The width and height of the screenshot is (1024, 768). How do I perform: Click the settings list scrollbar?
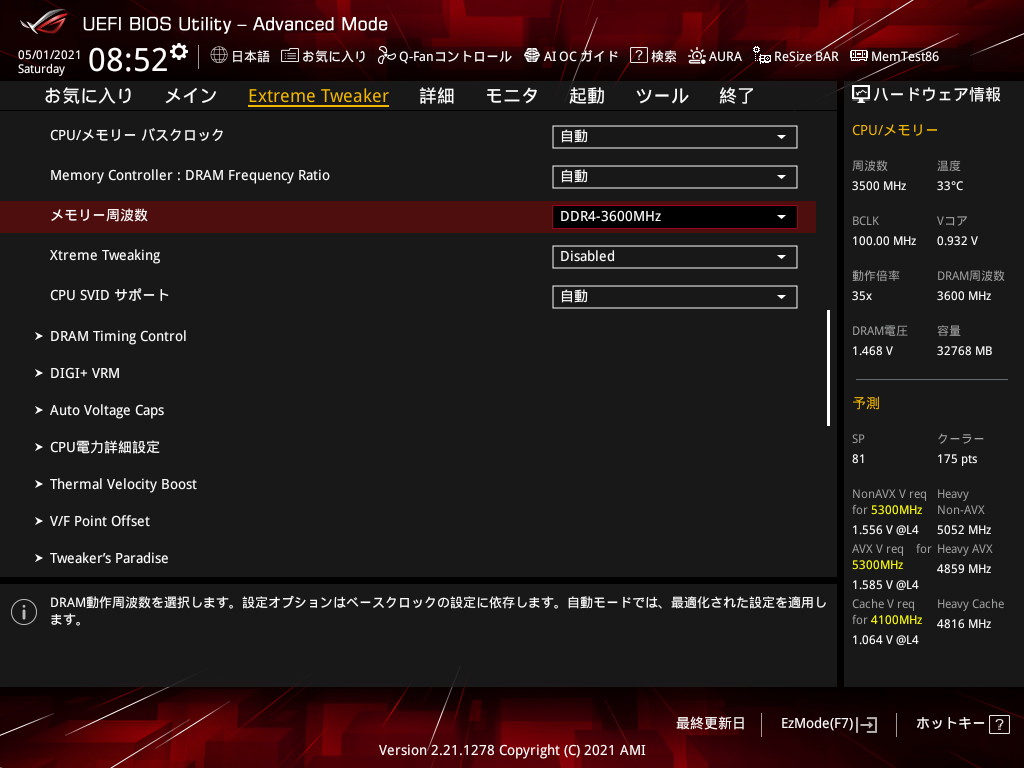point(828,368)
